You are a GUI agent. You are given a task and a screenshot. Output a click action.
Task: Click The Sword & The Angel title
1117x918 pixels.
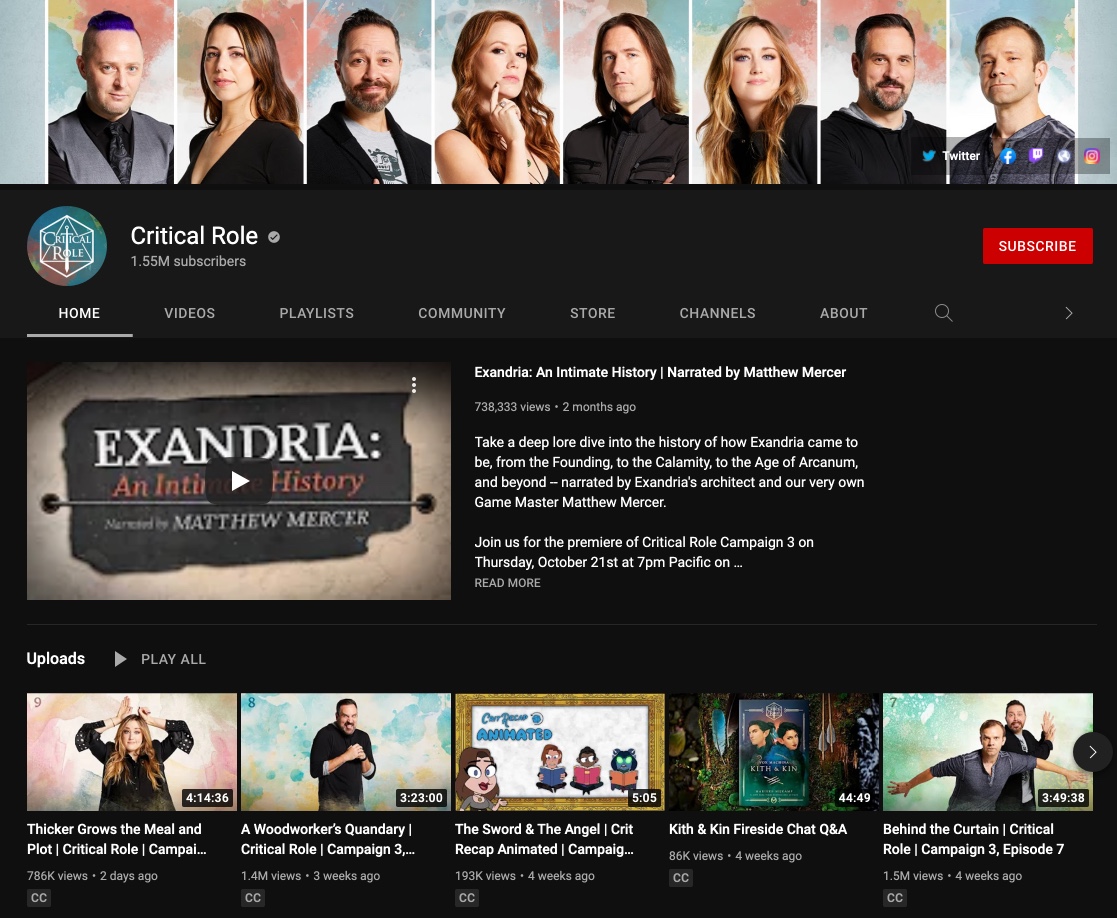coord(544,839)
